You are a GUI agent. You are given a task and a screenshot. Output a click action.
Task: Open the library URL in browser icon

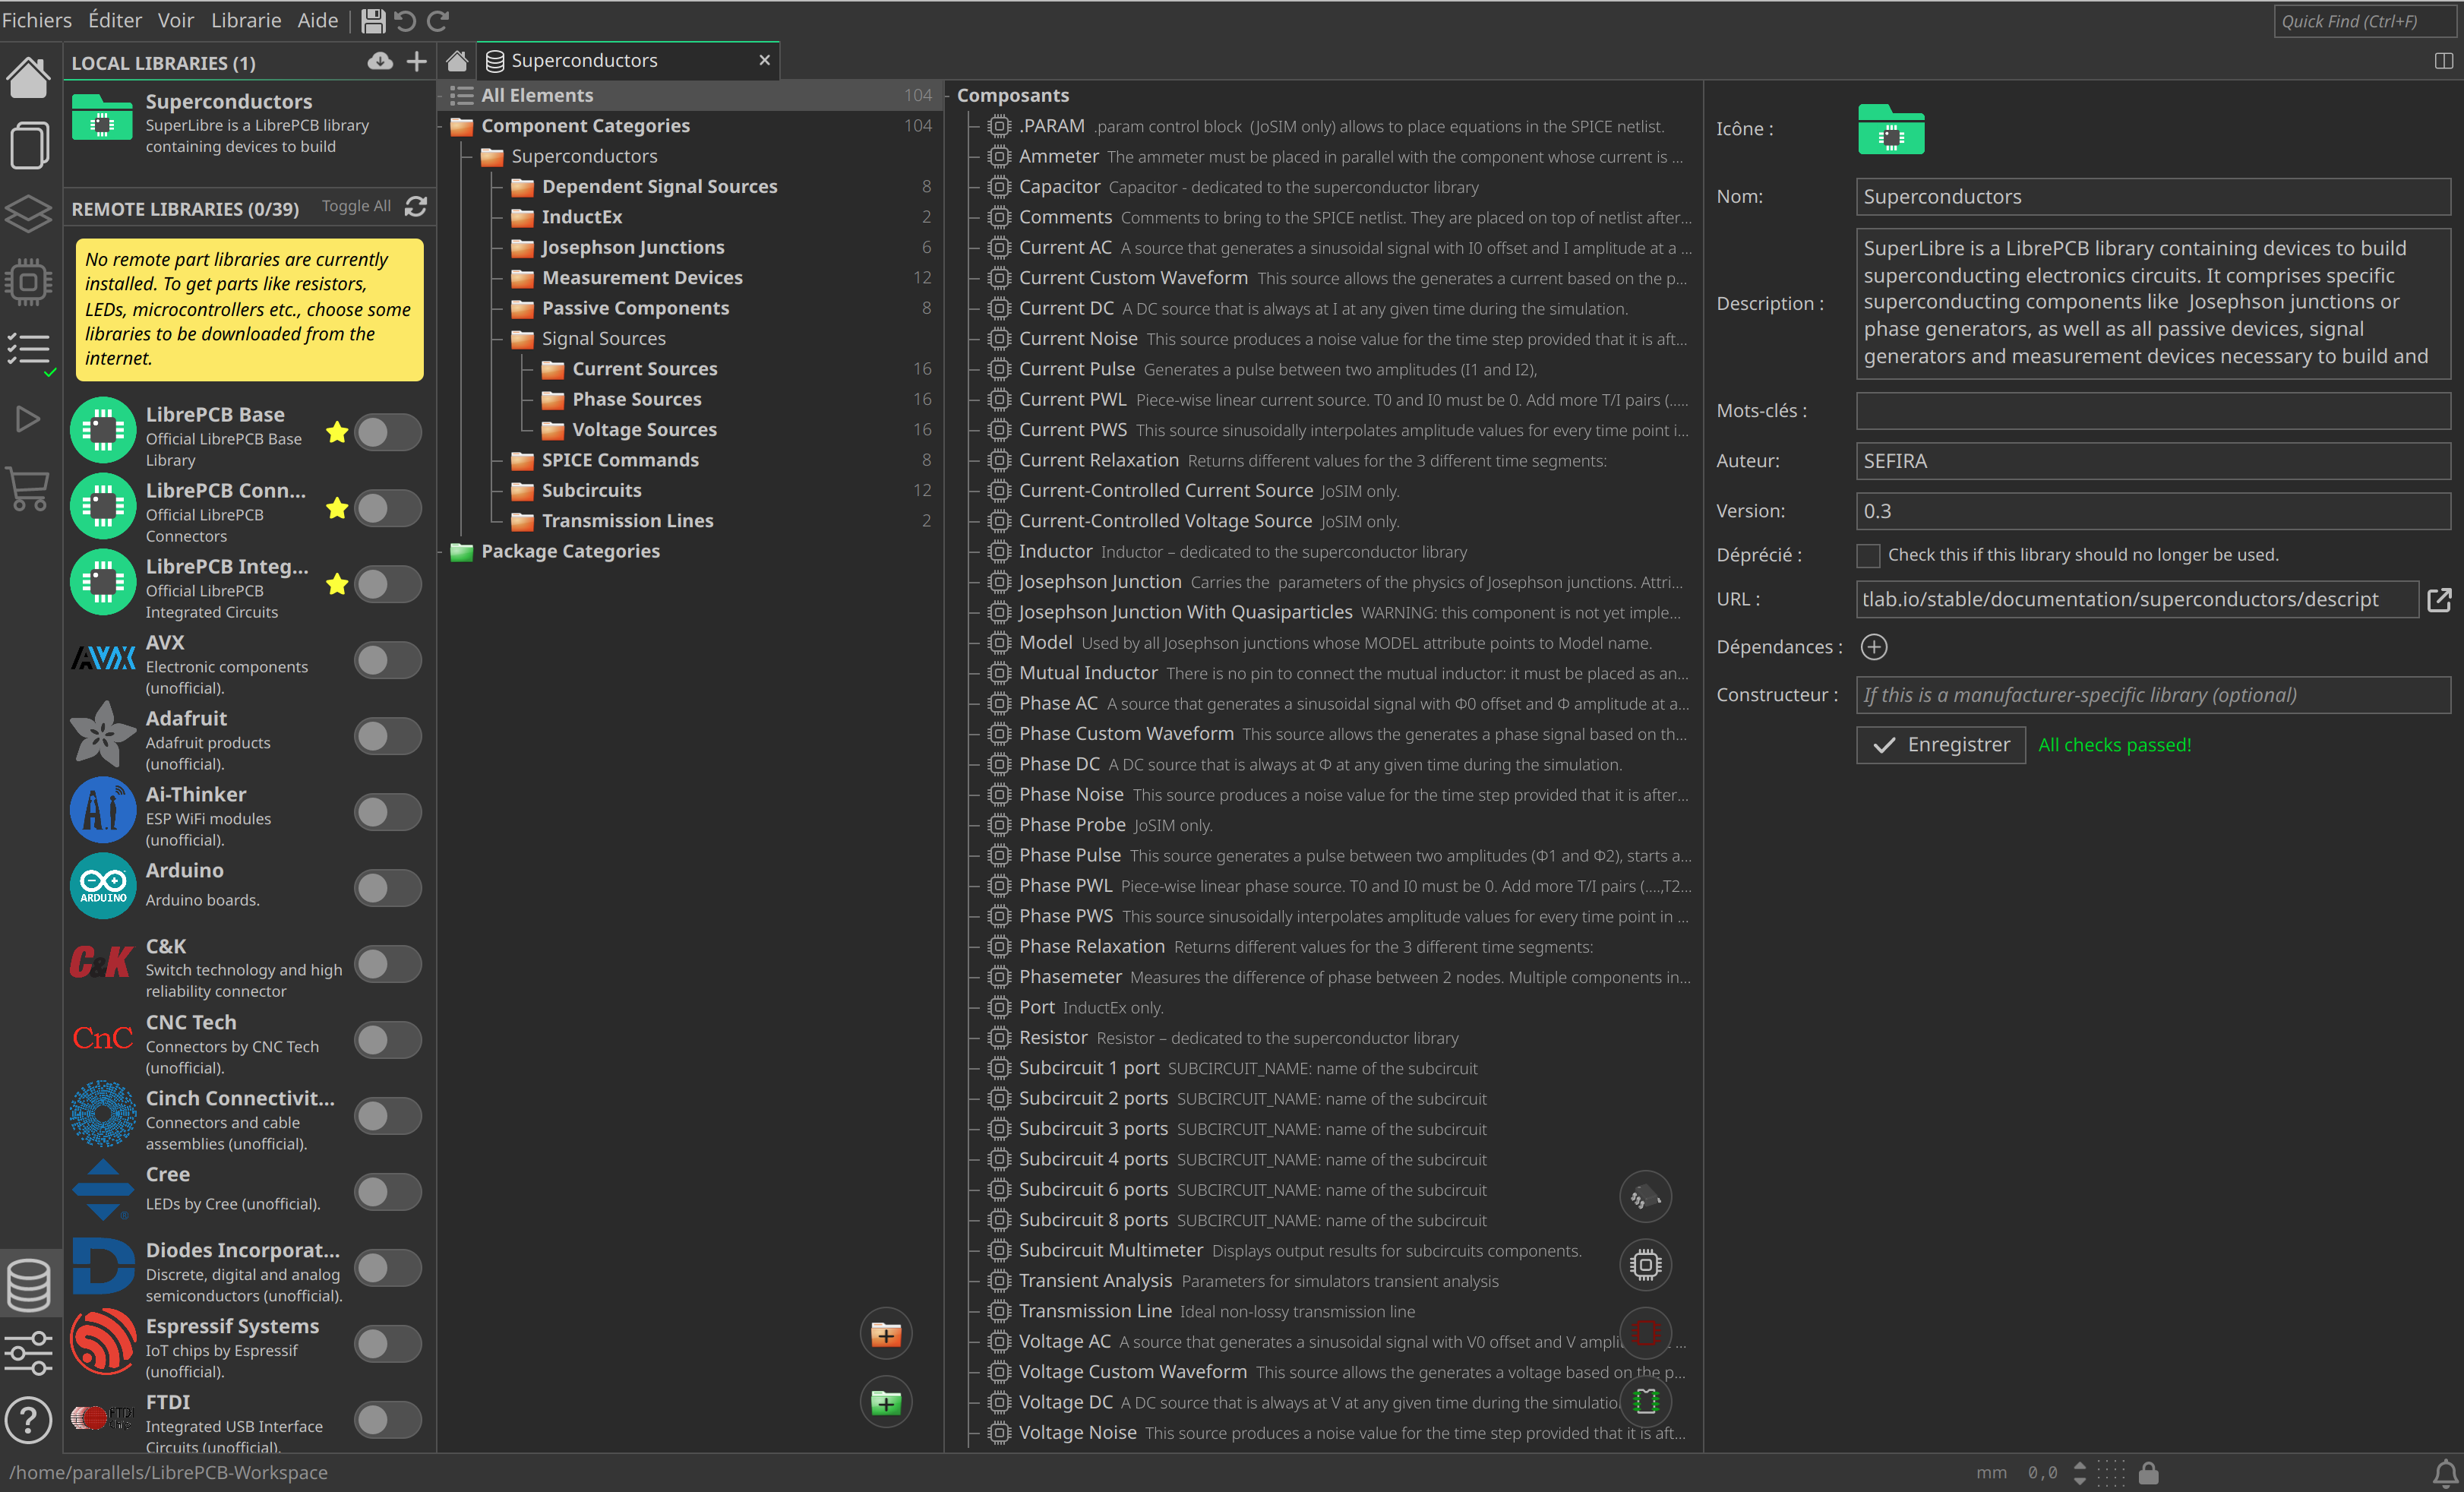point(2439,600)
